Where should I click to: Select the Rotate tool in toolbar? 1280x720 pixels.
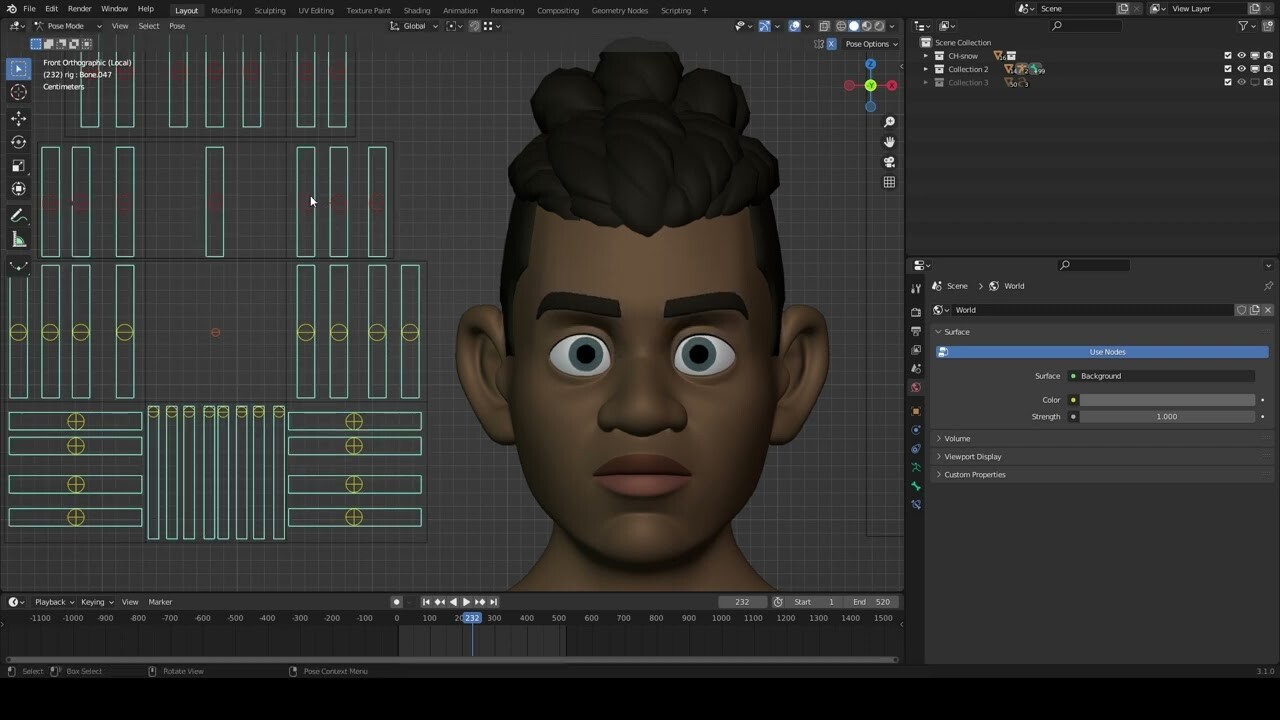[x=18, y=142]
